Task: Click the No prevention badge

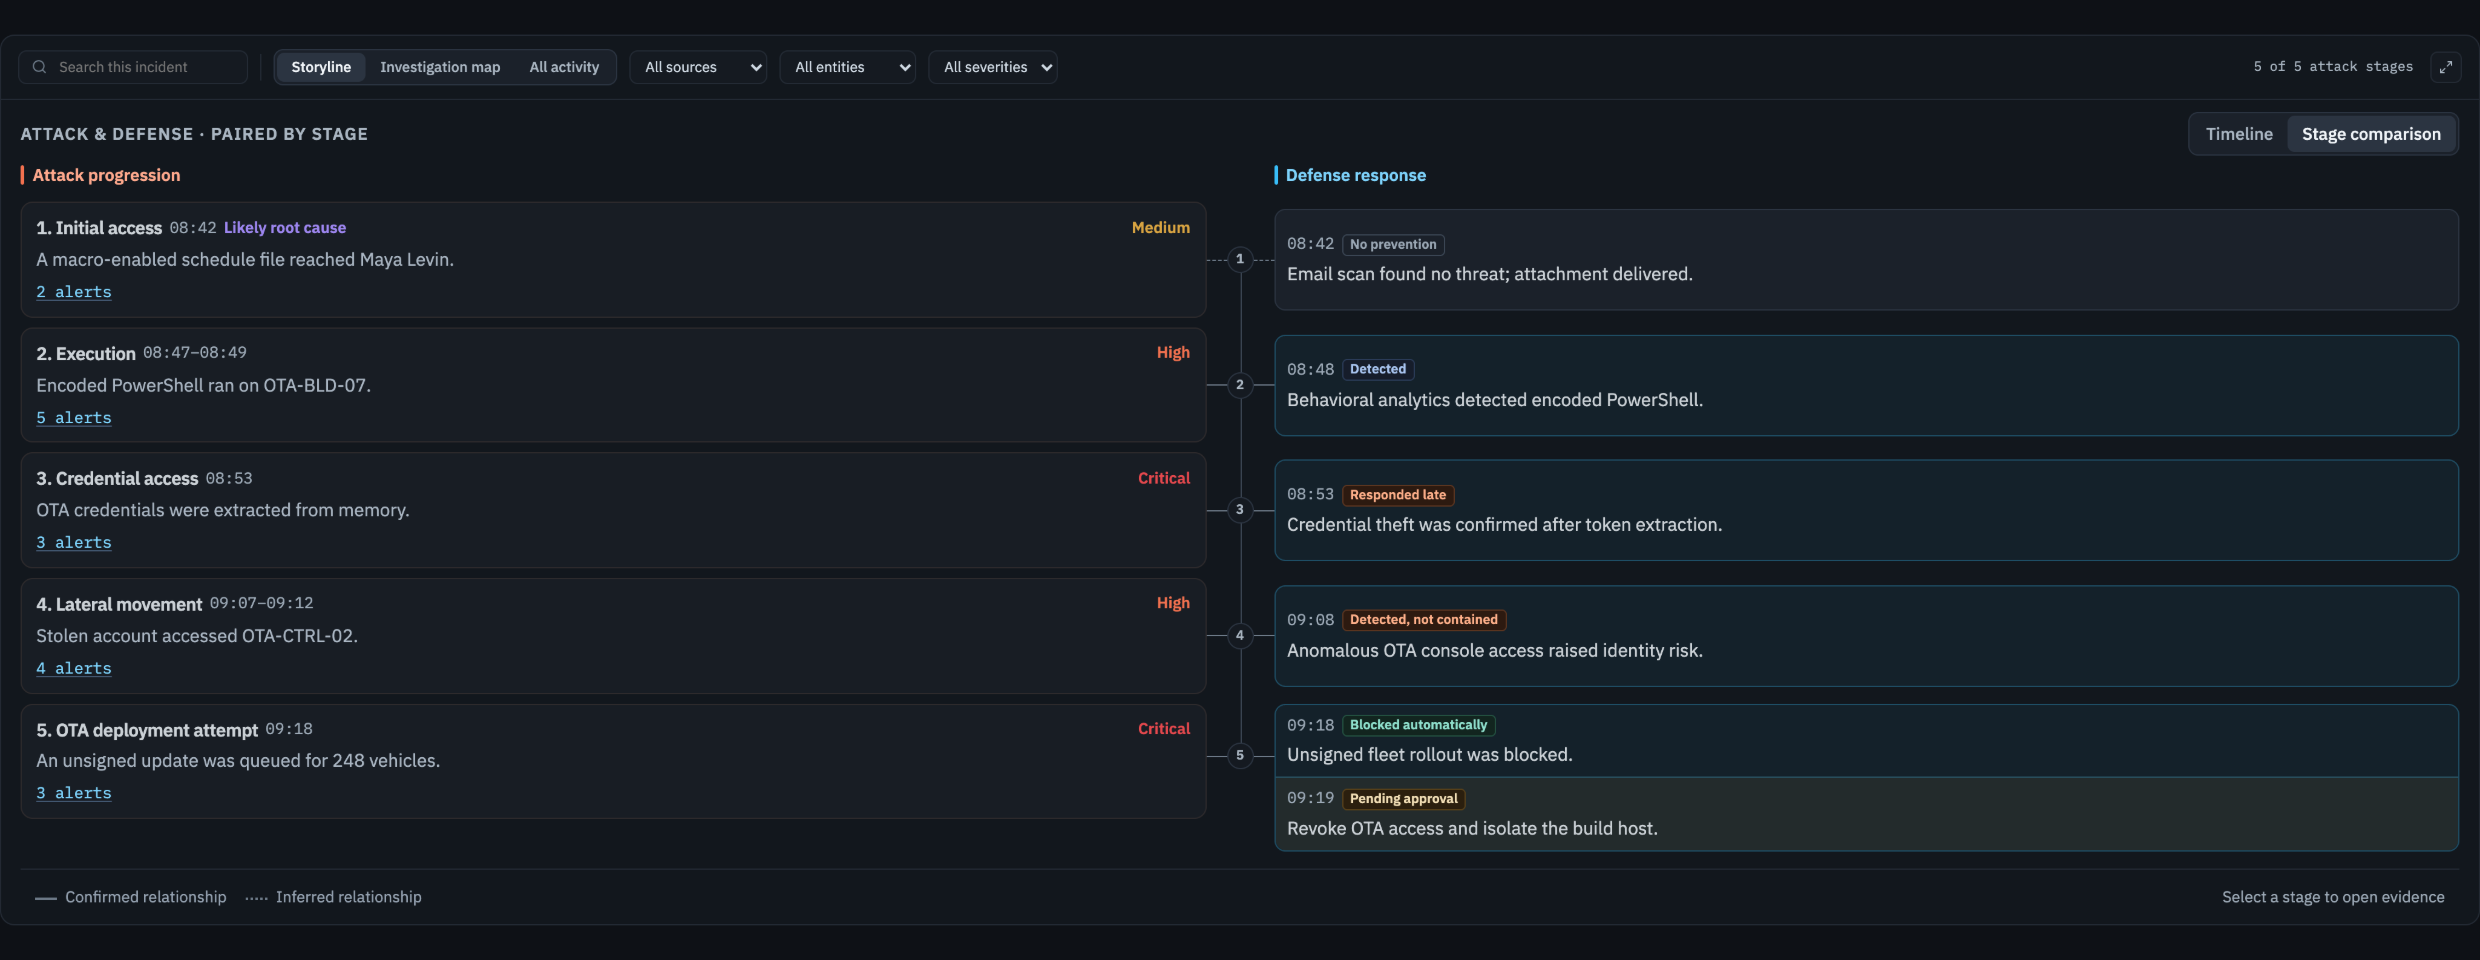Action: (x=1393, y=244)
